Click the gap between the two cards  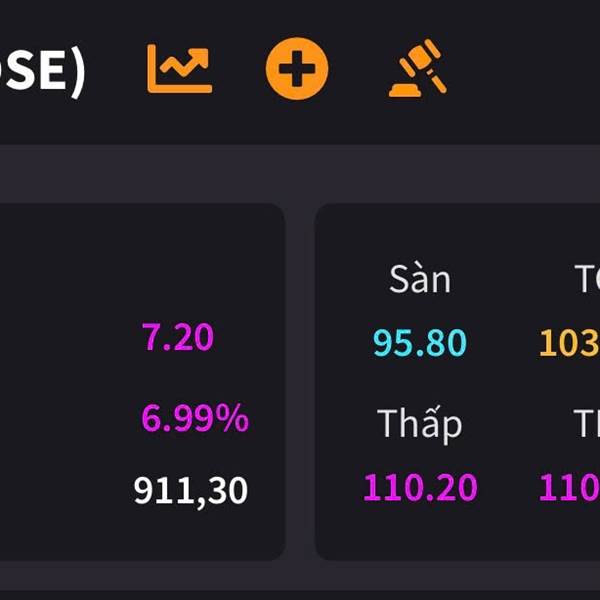[300, 380]
